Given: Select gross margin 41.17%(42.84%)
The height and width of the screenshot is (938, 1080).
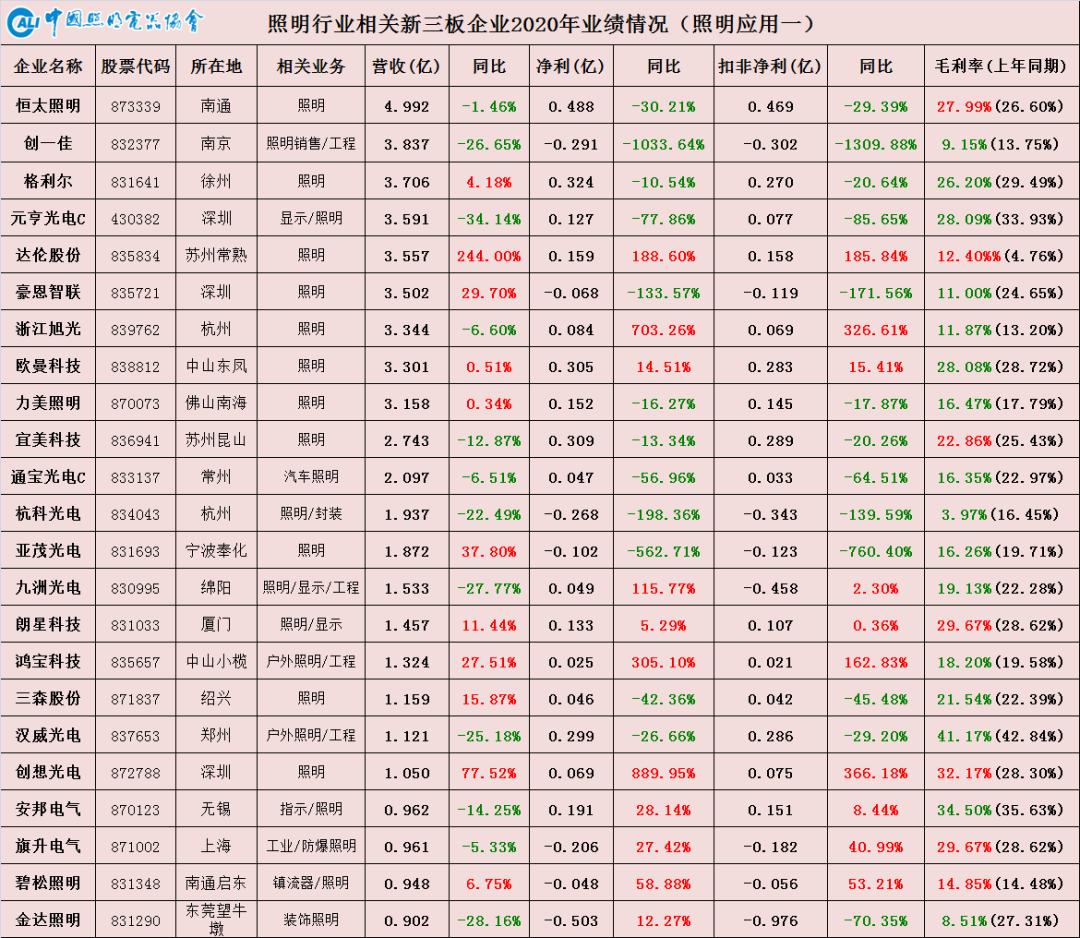Looking at the screenshot, I should (1000, 736).
